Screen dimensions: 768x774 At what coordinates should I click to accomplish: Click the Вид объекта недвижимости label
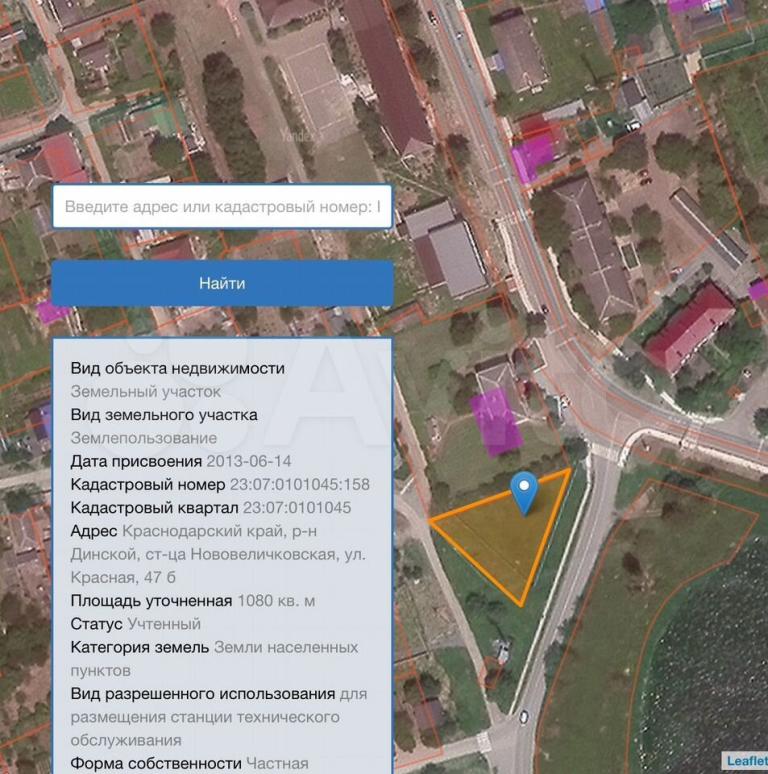tap(177, 369)
